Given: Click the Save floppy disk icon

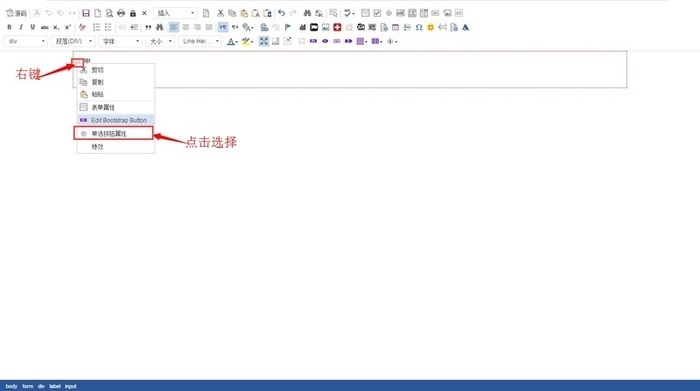Looking at the screenshot, I should pyautogui.click(x=86, y=13).
